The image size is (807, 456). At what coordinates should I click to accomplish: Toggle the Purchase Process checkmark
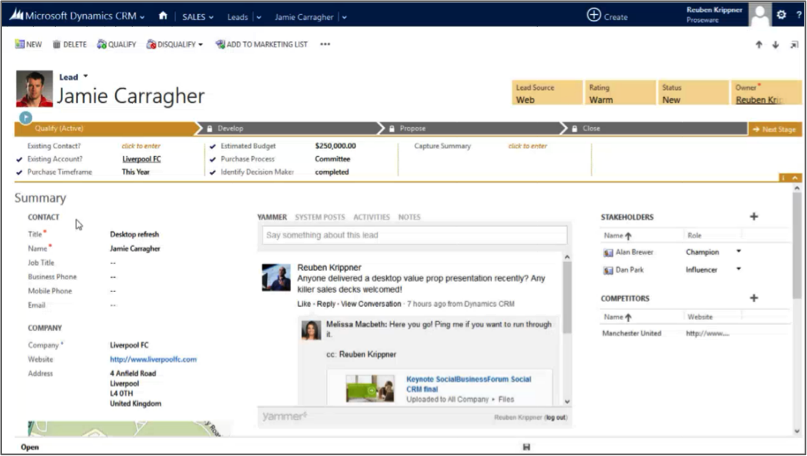click(x=213, y=160)
